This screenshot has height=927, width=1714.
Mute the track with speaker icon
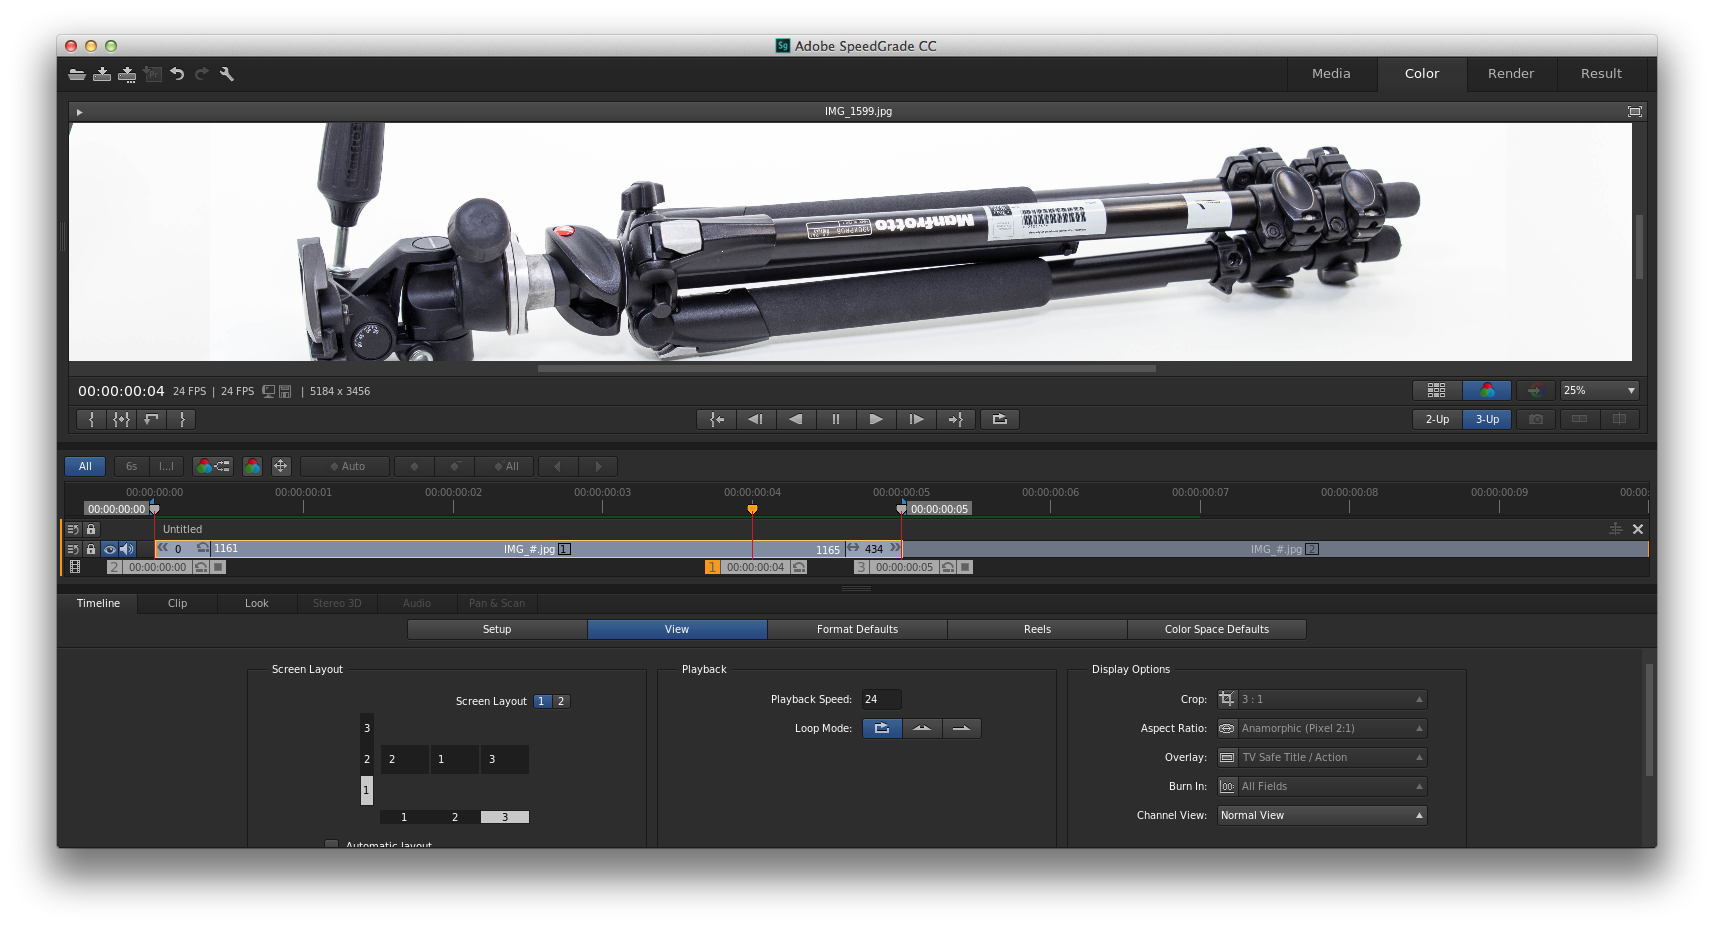(127, 549)
